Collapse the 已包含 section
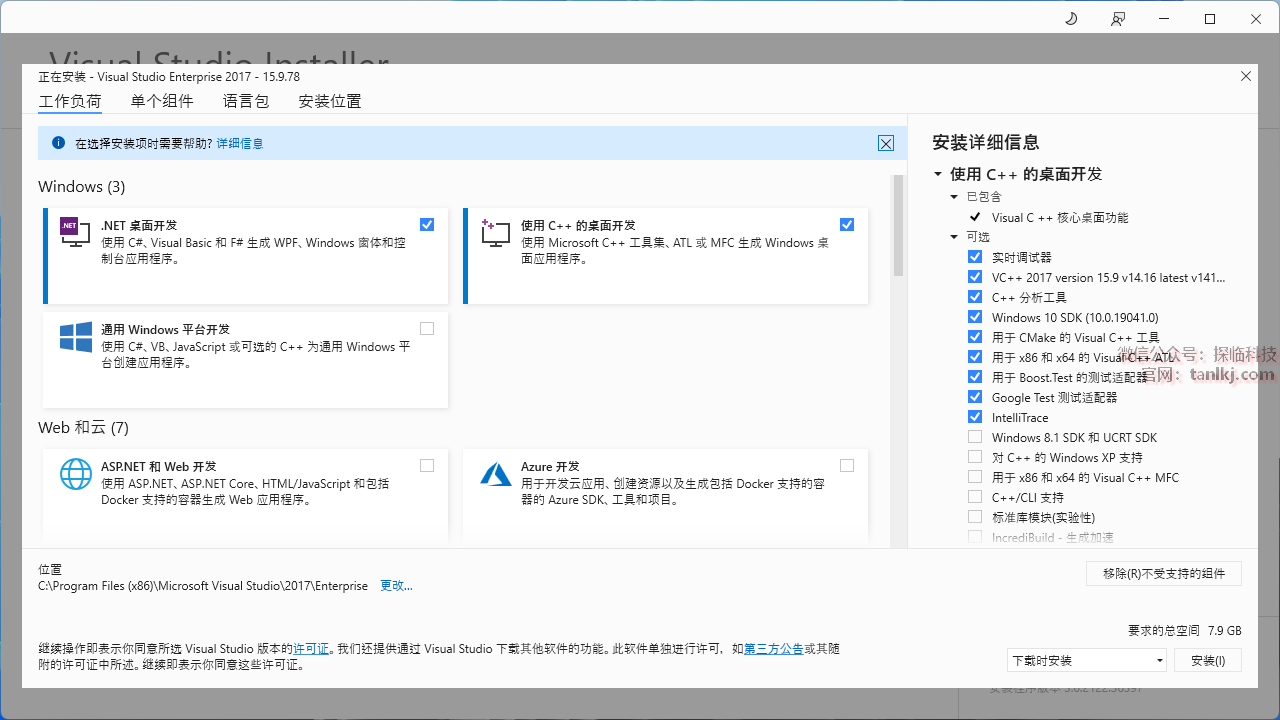The image size is (1280, 720). tap(955, 197)
